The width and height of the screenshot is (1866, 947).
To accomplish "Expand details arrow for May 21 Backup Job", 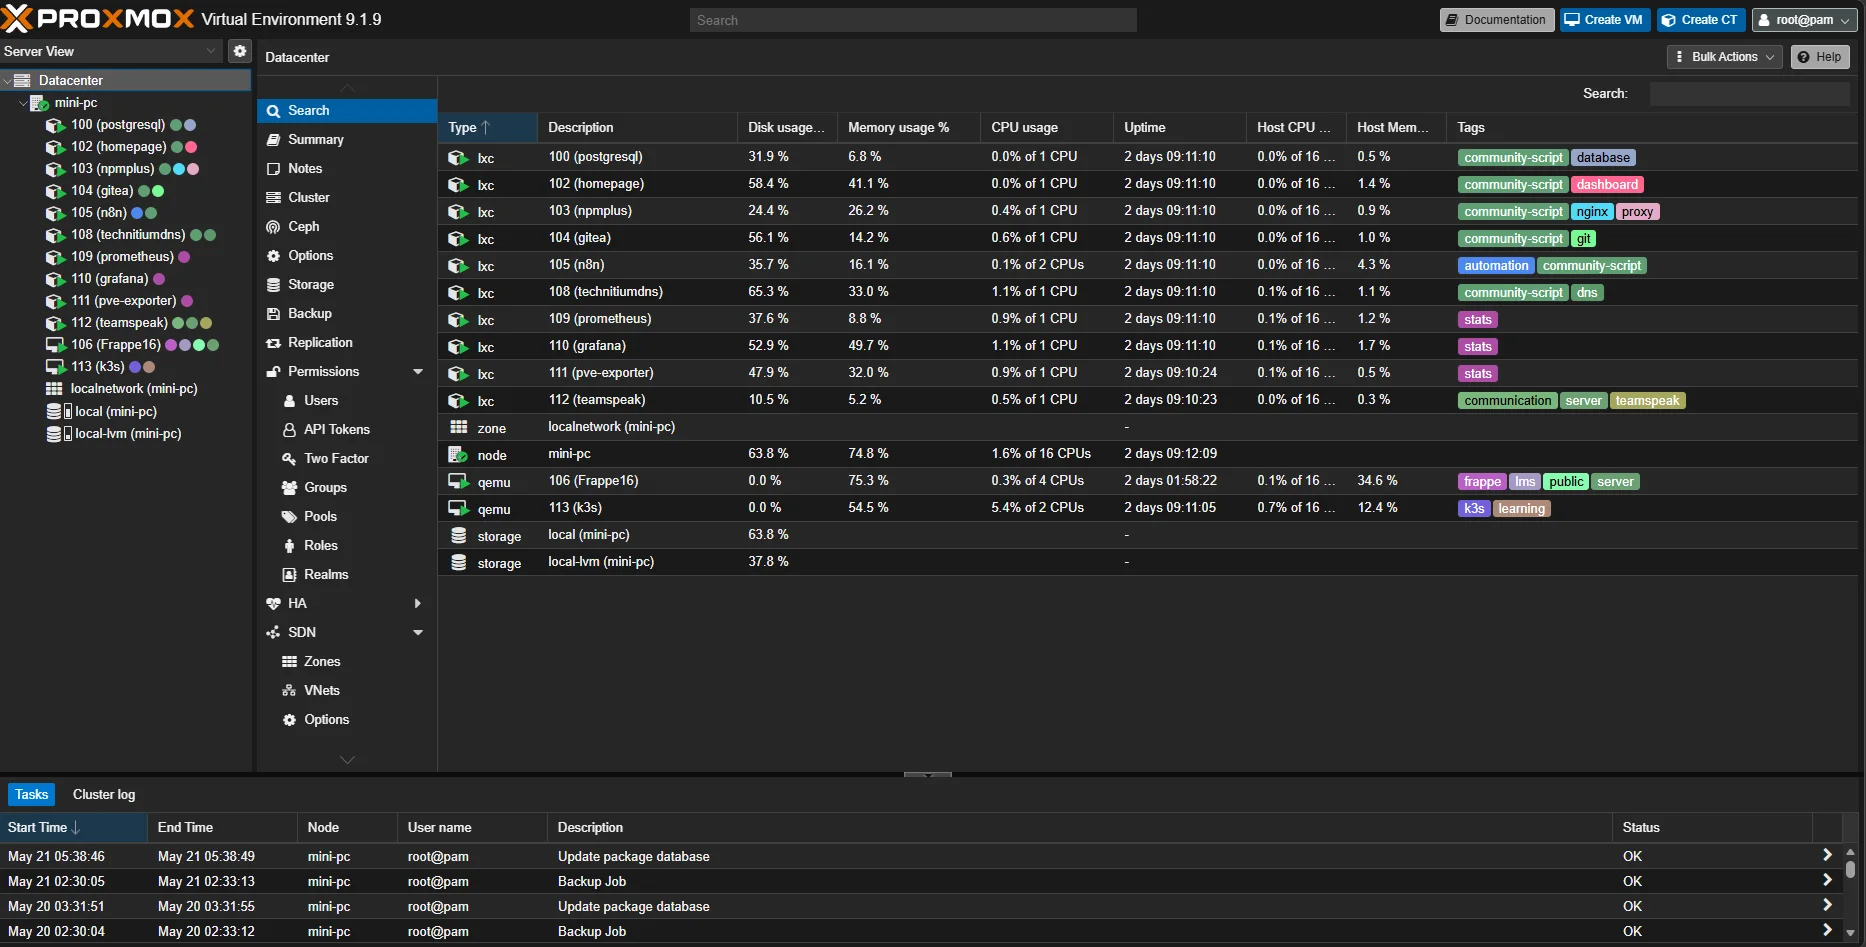I will point(1827,881).
